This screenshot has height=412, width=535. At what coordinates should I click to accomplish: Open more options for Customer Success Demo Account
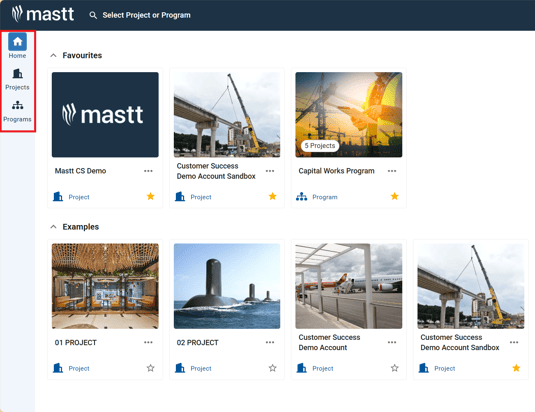[392, 342]
